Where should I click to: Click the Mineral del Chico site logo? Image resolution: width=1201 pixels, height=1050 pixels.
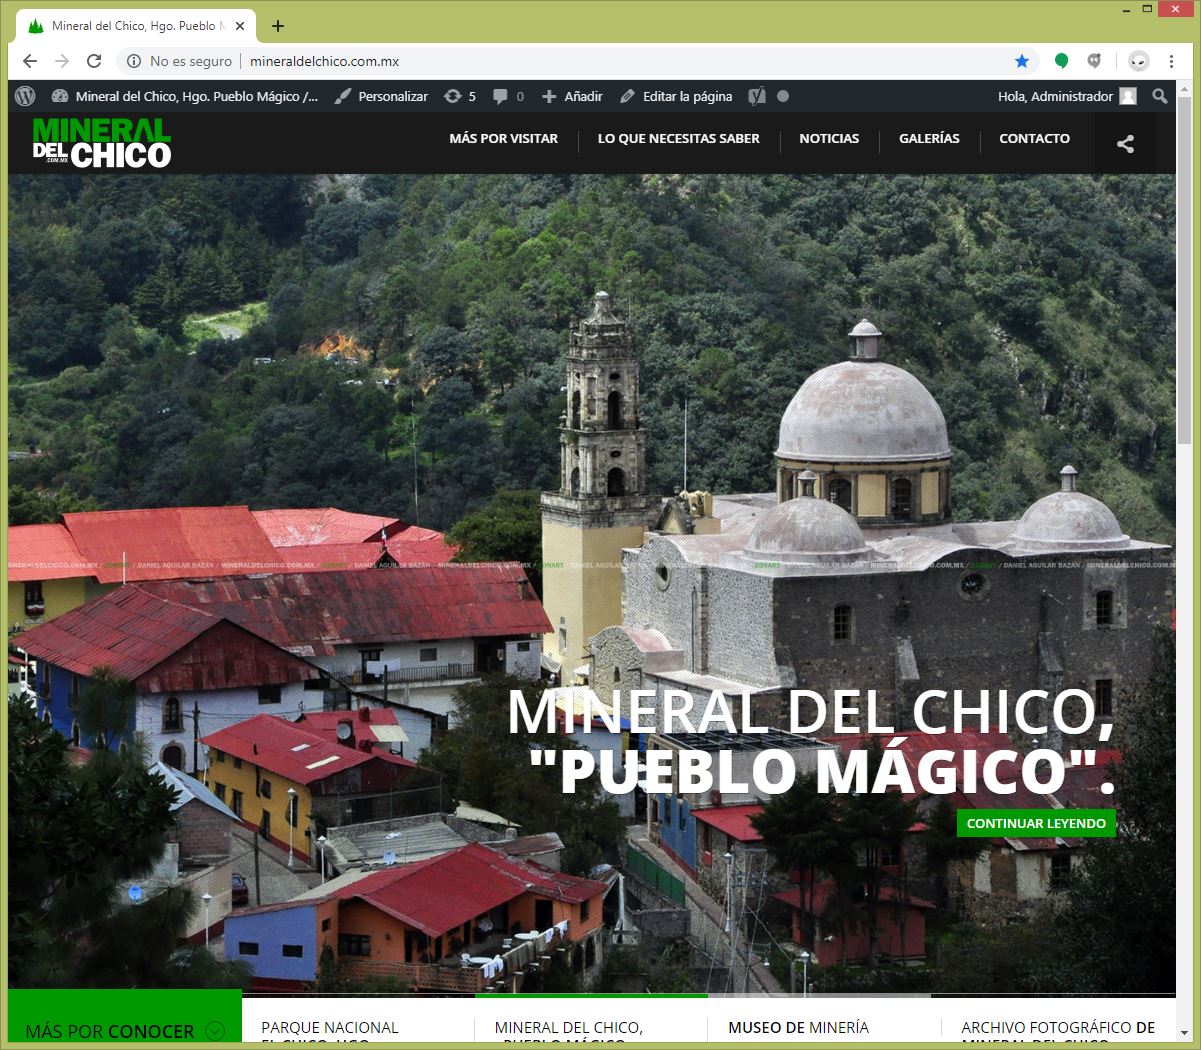tap(101, 143)
